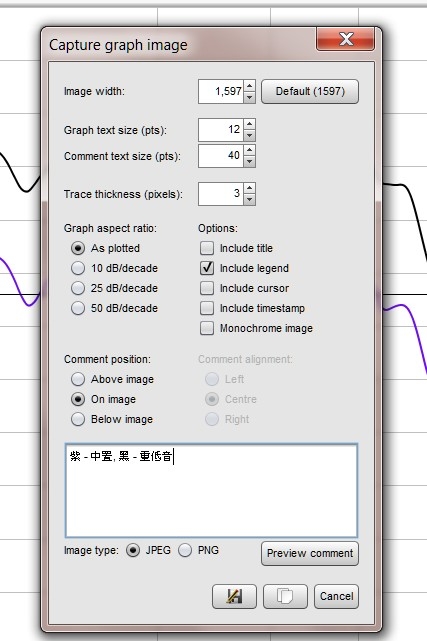Close the Capture graph image dialog

coord(345,39)
